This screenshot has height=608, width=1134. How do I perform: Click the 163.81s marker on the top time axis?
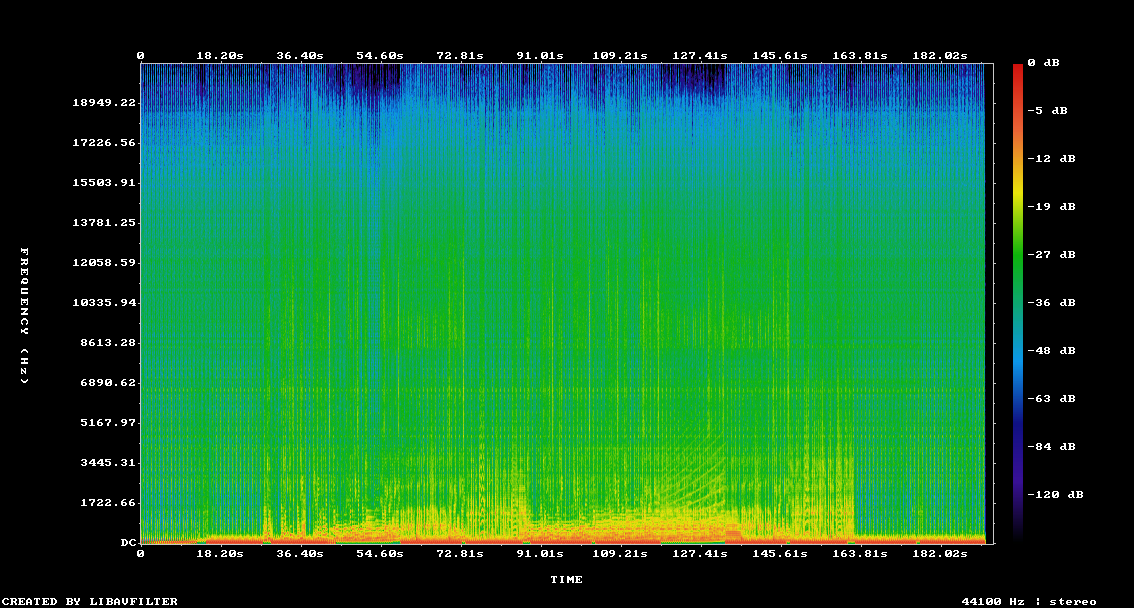click(860, 56)
